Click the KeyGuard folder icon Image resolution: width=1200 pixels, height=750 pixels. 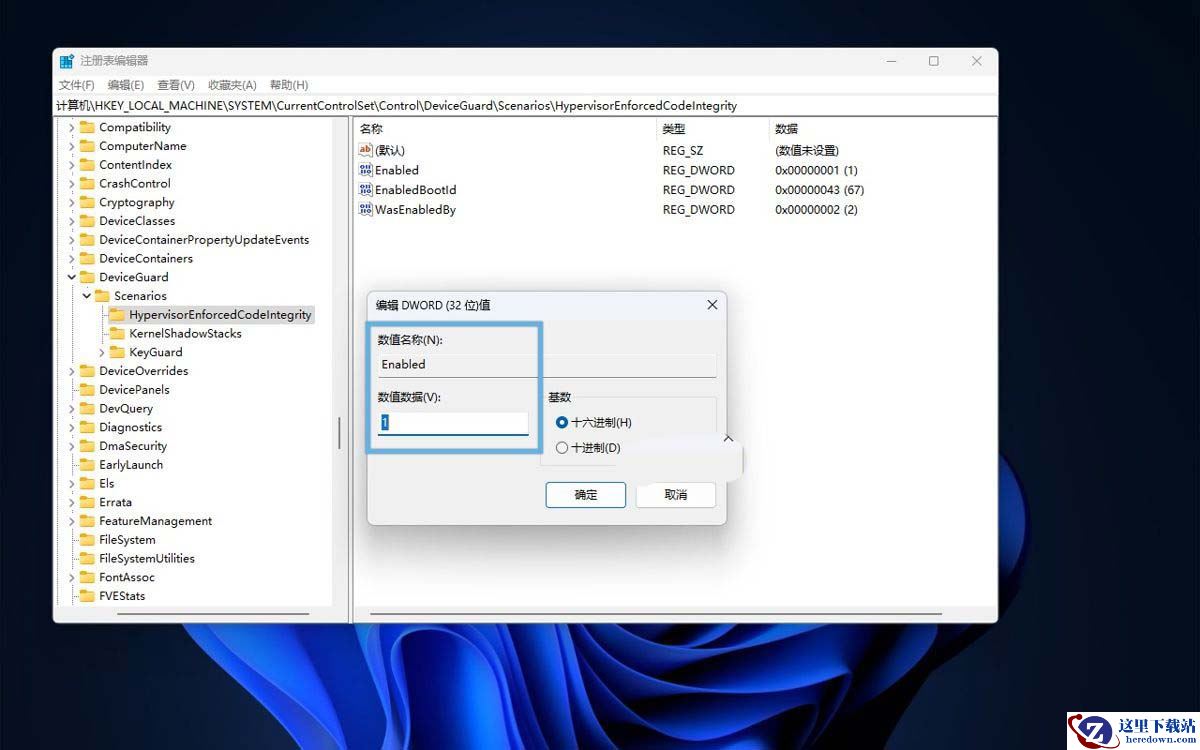click(x=117, y=352)
